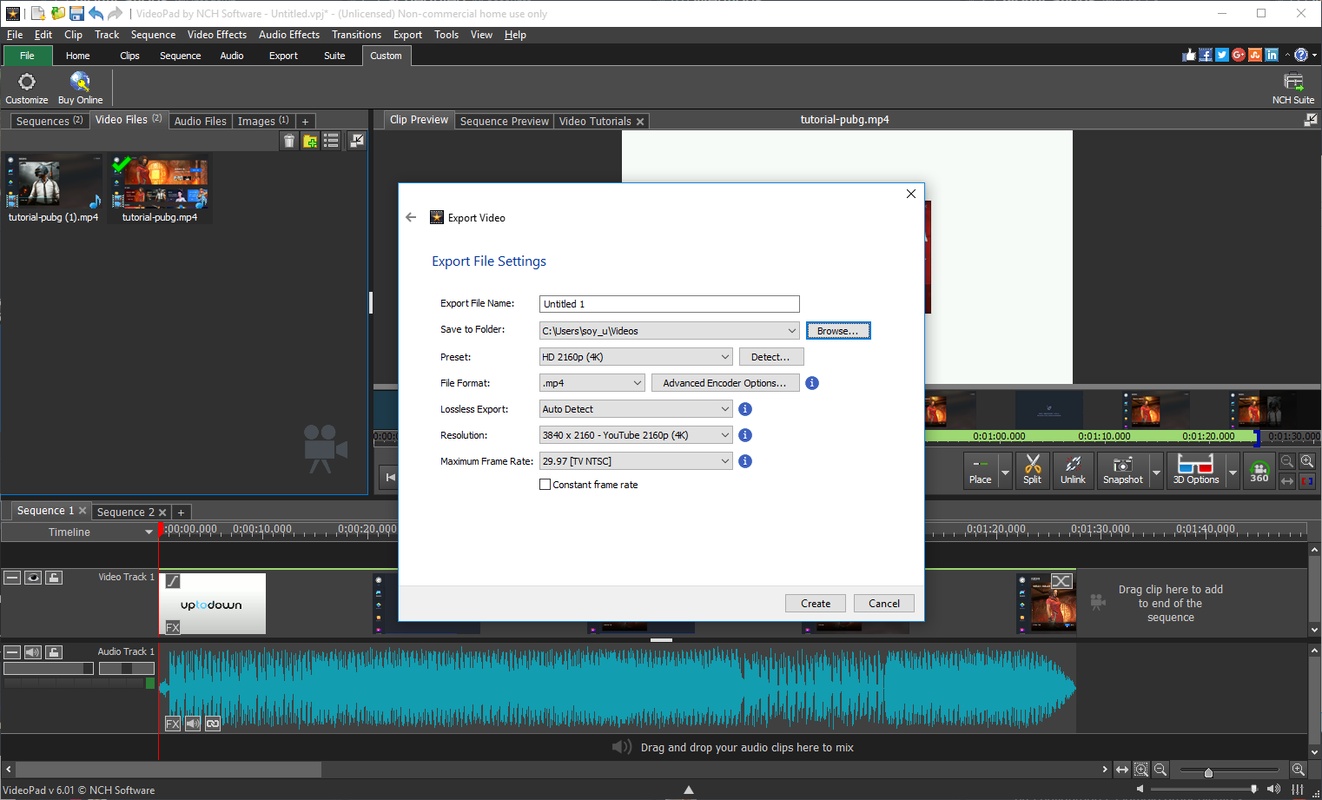Click the Export File Name field
Viewport: 1322px width, 800px height.
click(669, 304)
